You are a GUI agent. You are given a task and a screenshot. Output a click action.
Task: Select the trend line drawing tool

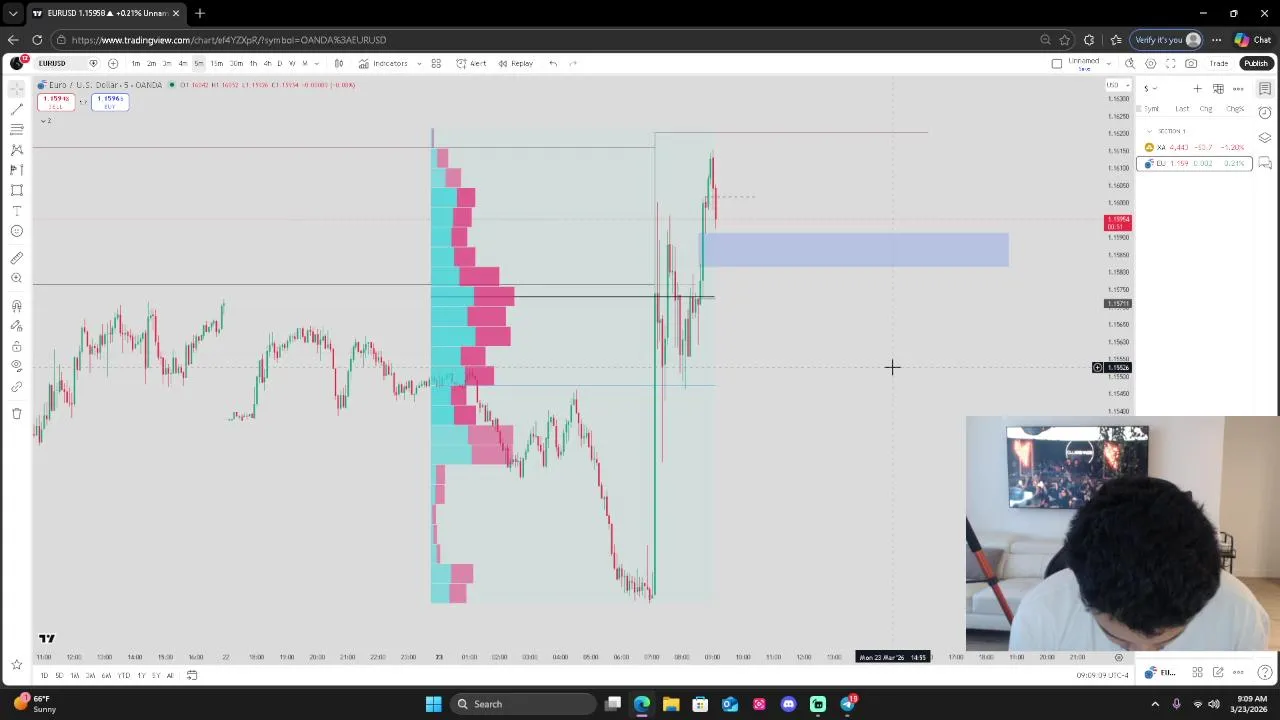click(17, 109)
